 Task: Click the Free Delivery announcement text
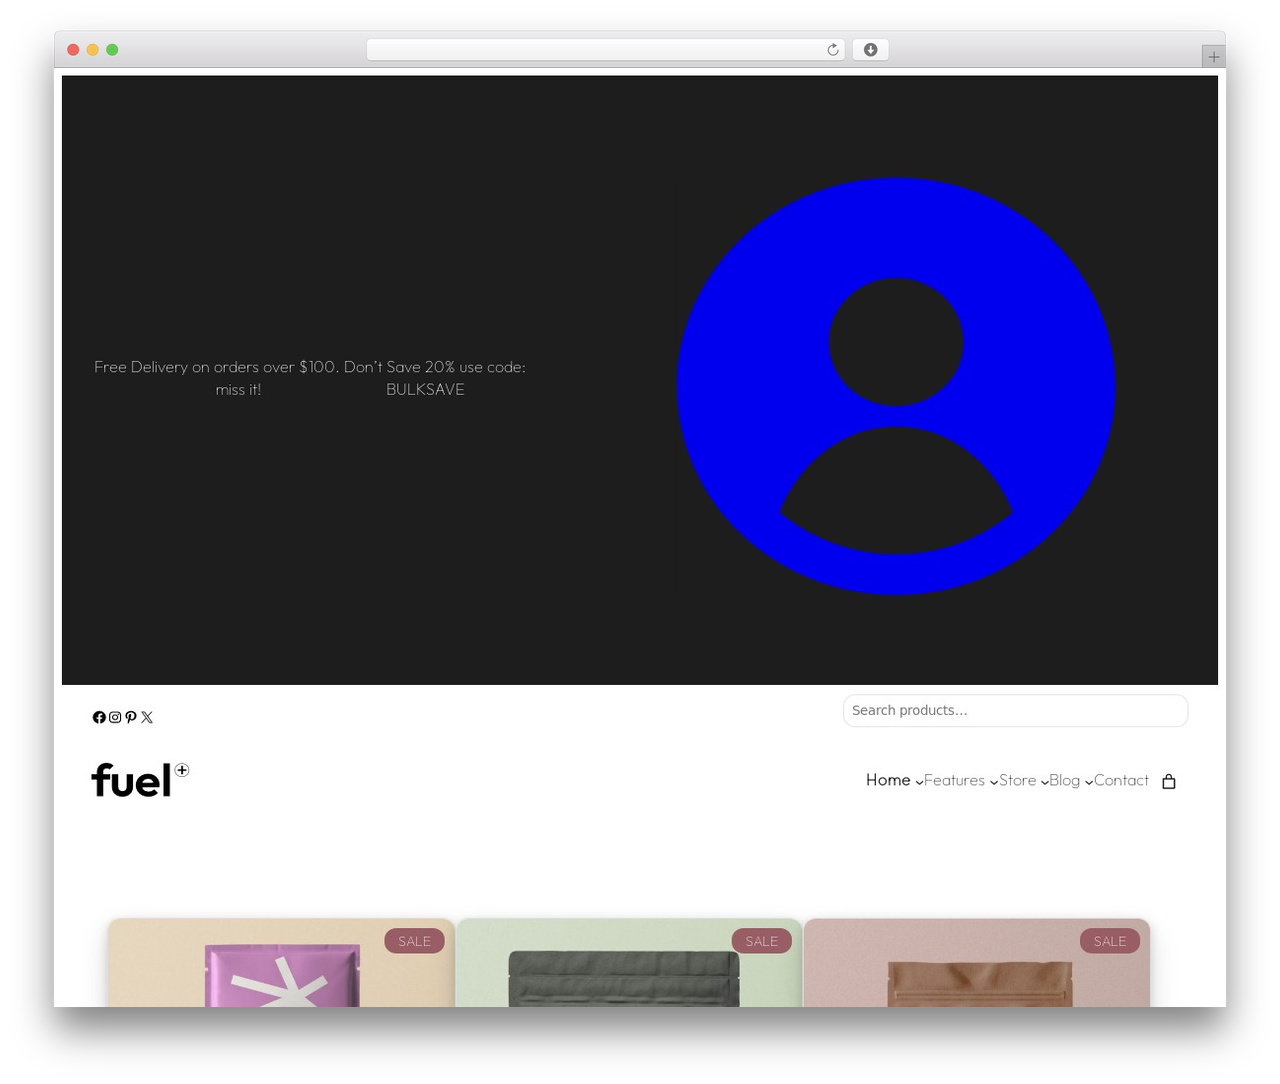[238, 378]
